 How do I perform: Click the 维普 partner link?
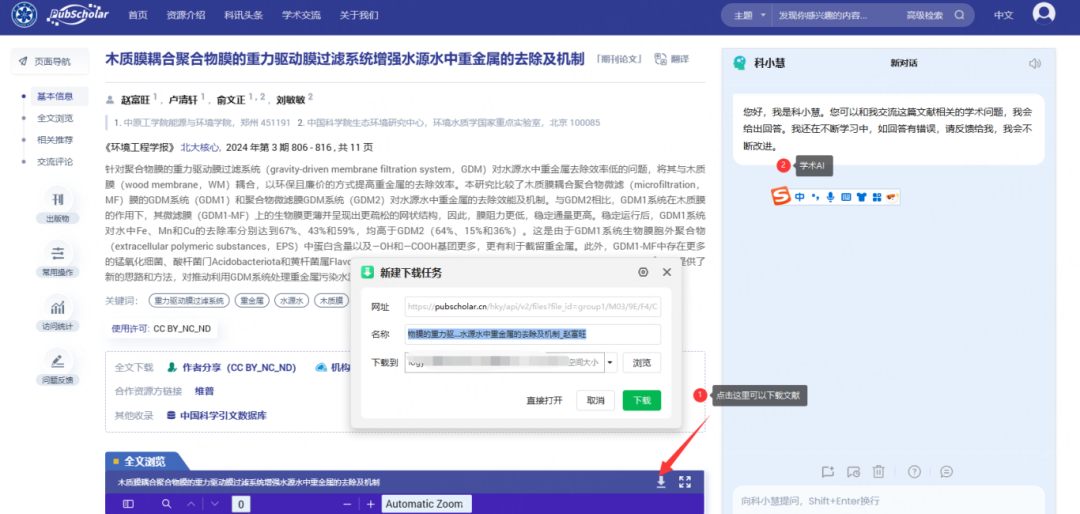point(205,391)
